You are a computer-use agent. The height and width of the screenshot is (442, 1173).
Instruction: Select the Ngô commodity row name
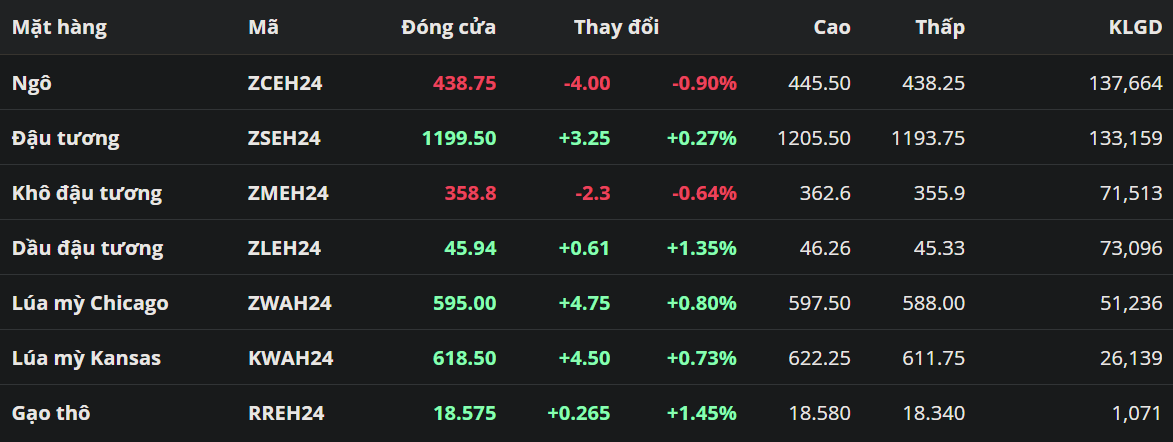point(32,83)
